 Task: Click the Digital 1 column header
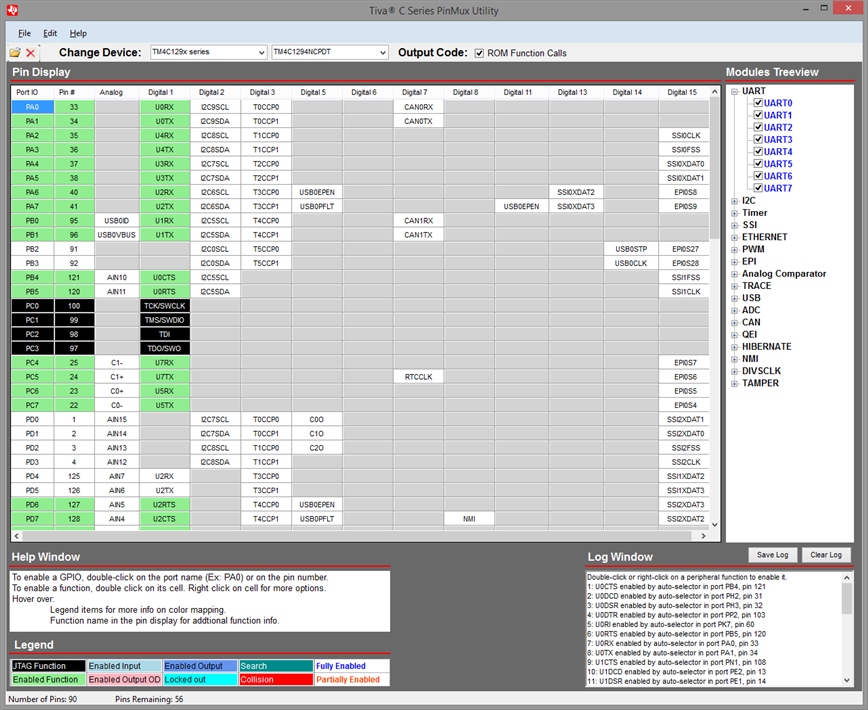165,92
